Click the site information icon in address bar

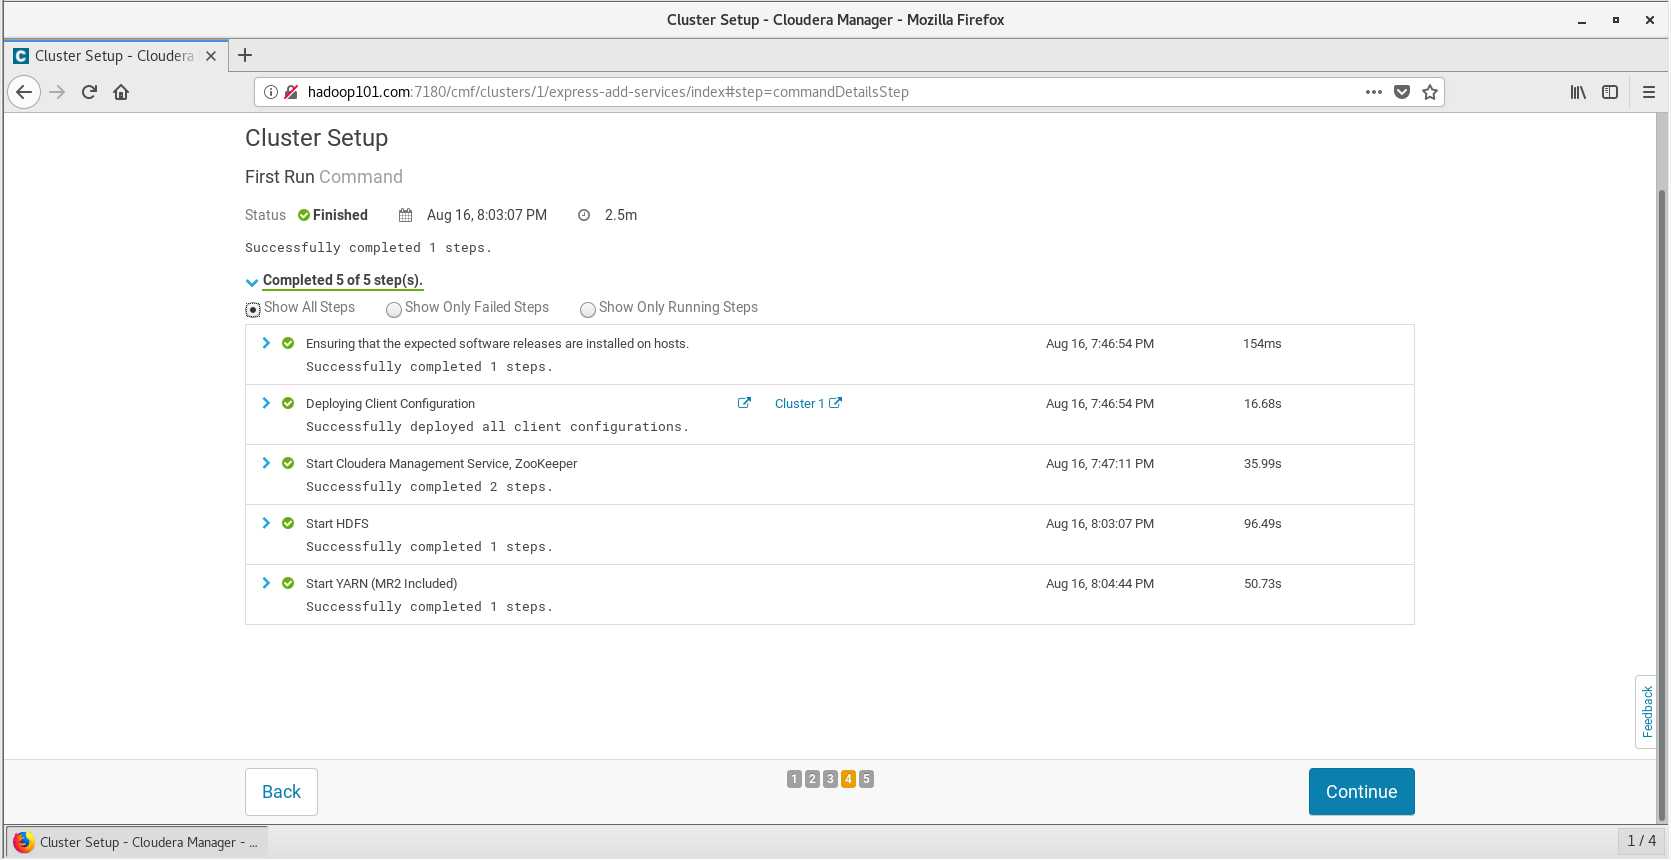(x=270, y=92)
